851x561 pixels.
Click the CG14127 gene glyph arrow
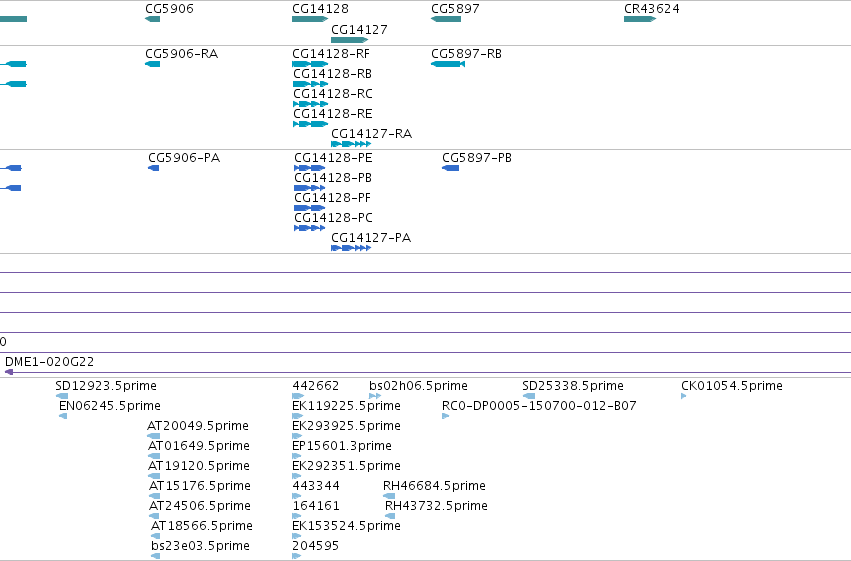click(x=350, y=40)
